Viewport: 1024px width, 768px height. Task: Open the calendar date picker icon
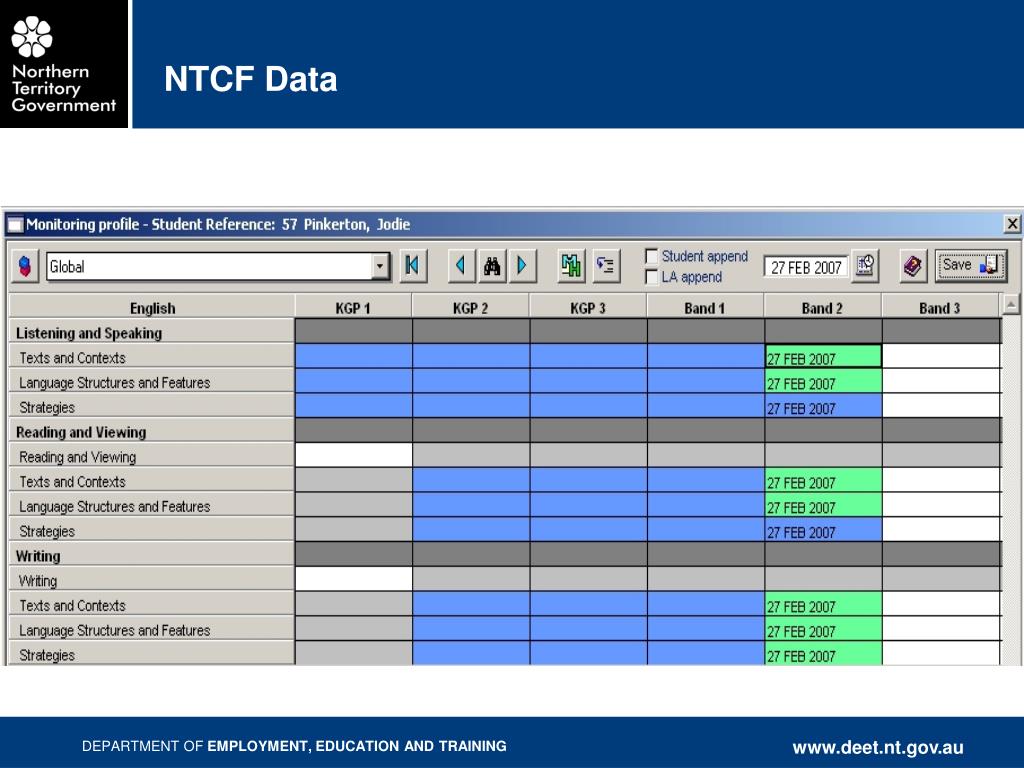point(865,266)
